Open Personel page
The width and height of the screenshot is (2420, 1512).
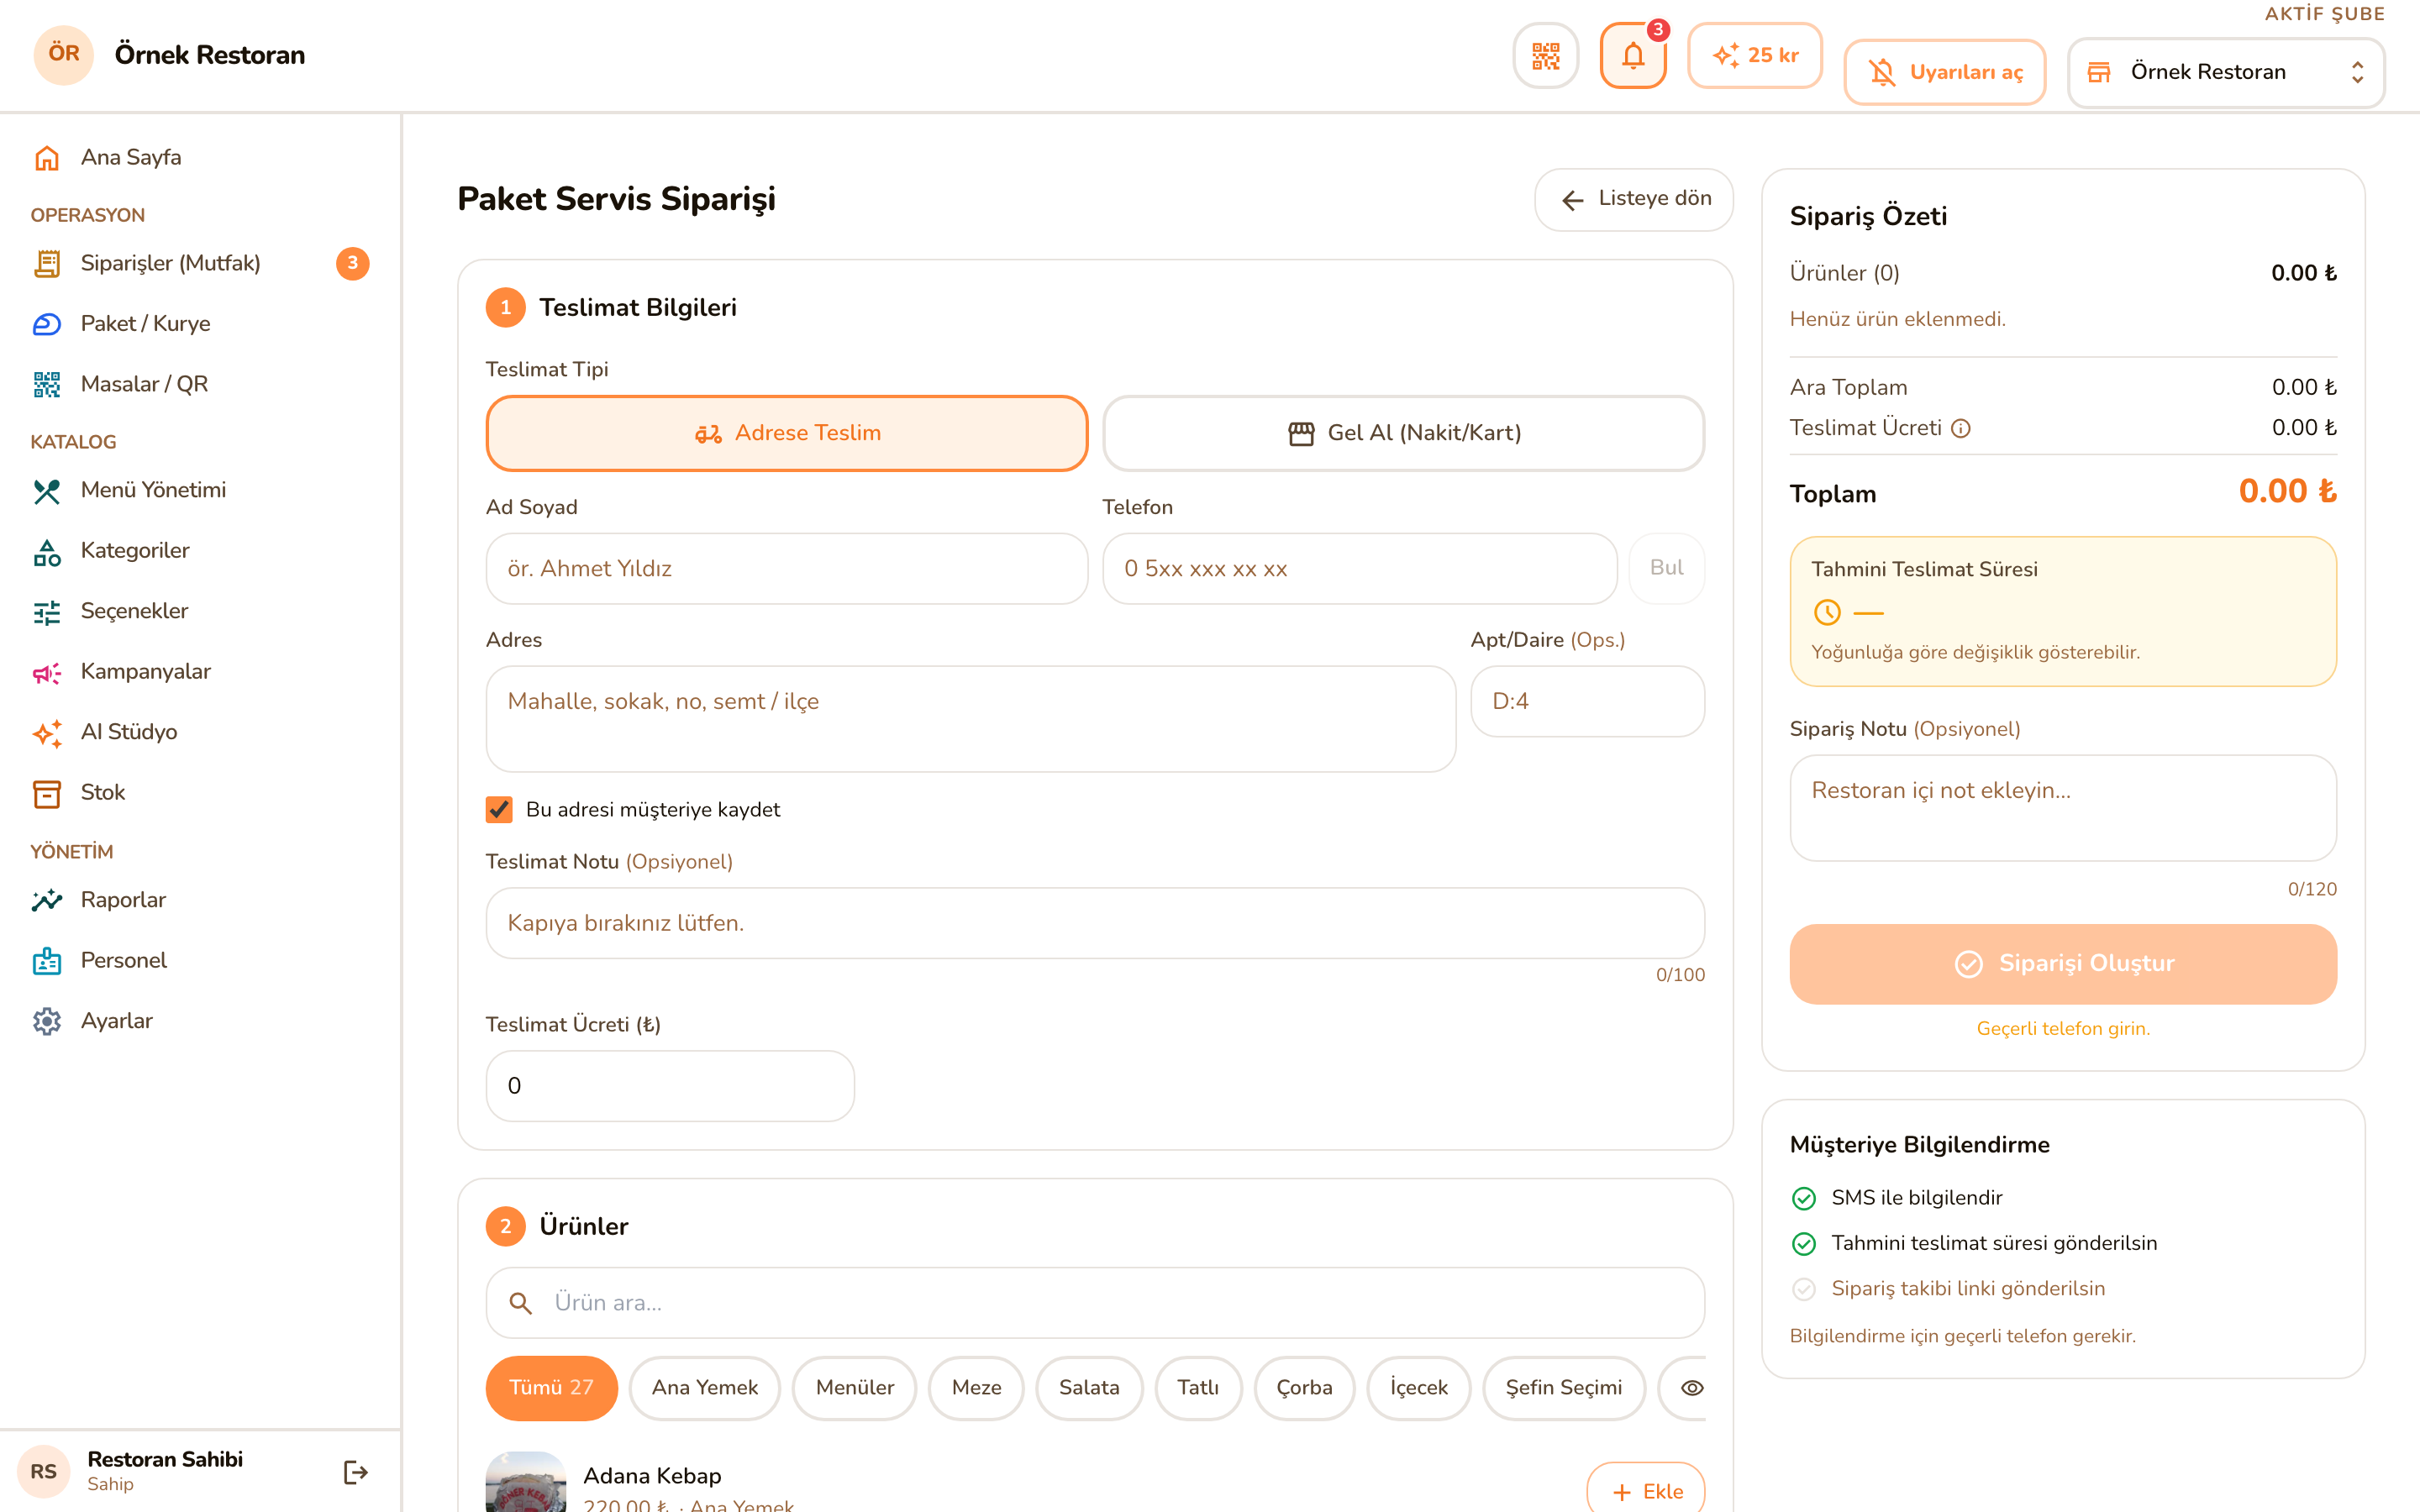tap(200, 961)
